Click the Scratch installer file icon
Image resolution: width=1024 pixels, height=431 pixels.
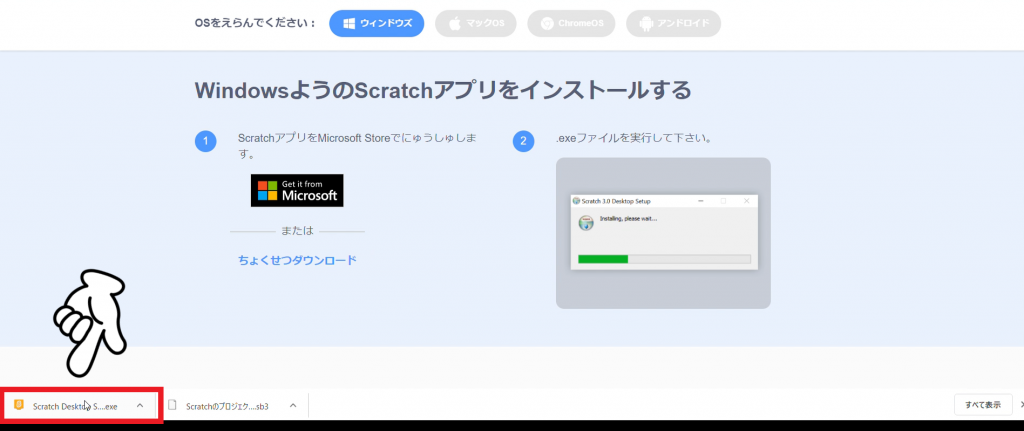pyautogui.click(x=19, y=404)
